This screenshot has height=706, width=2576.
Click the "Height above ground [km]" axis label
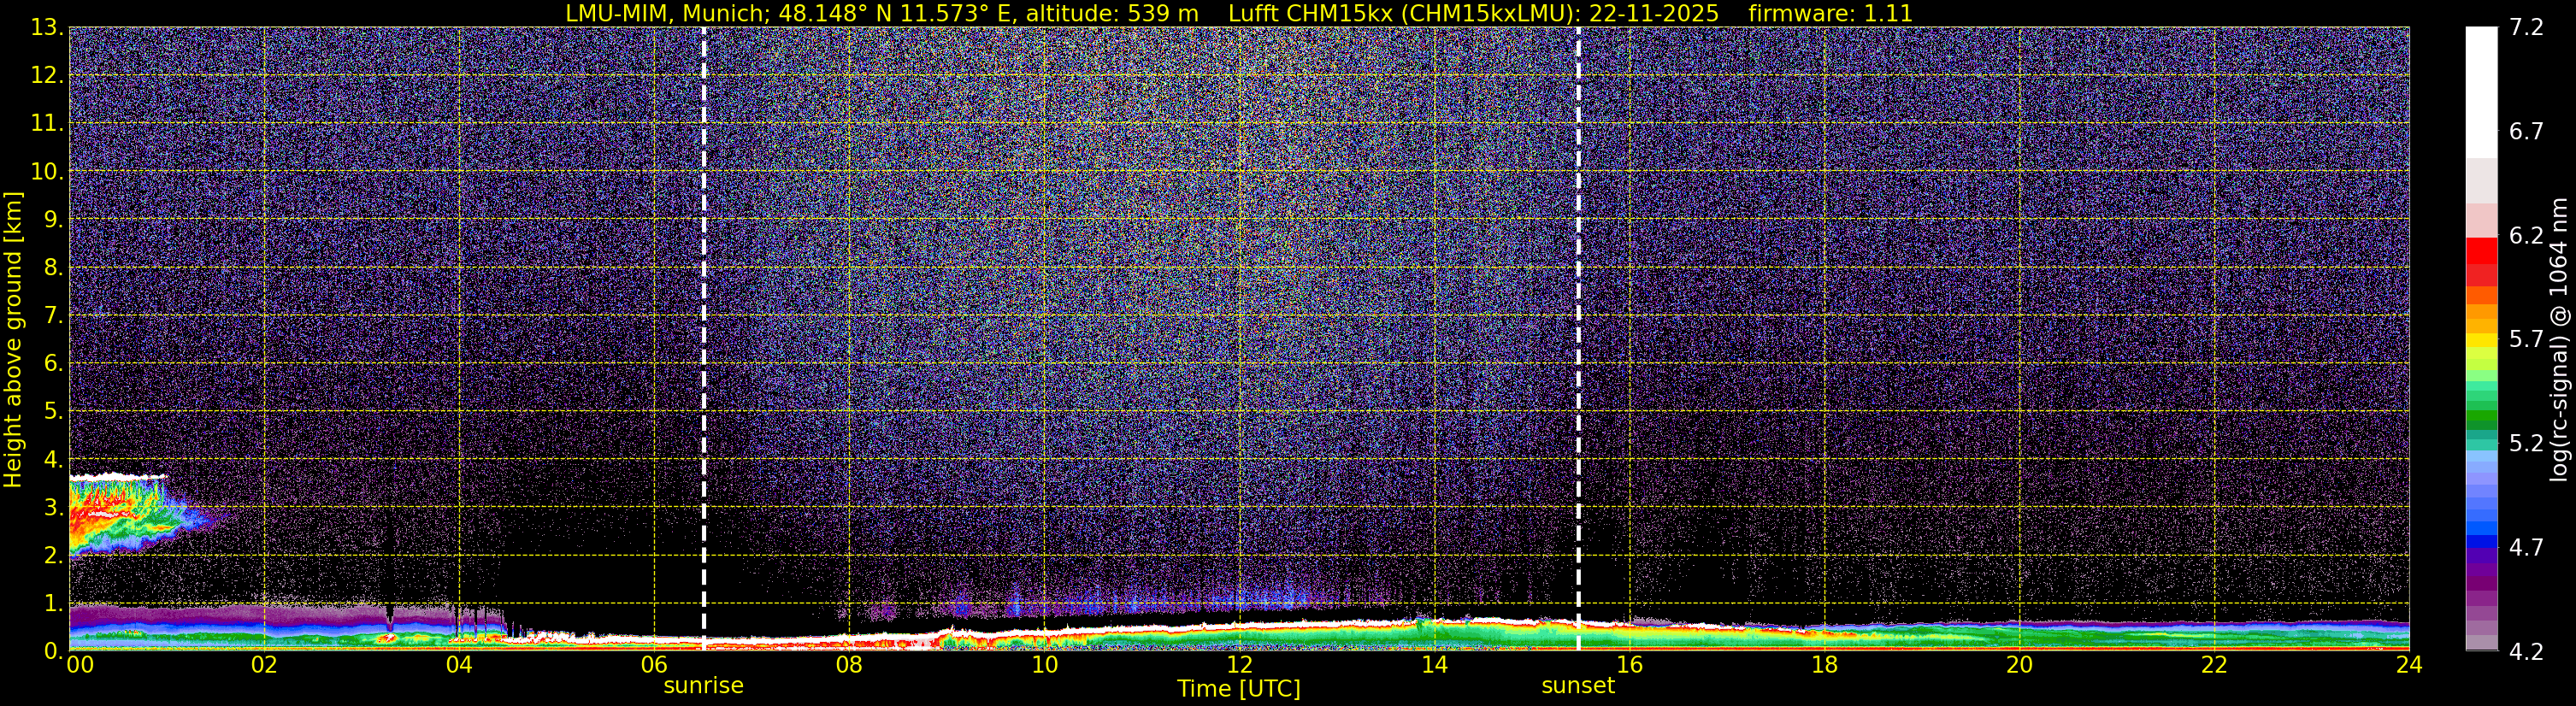(13, 340)
